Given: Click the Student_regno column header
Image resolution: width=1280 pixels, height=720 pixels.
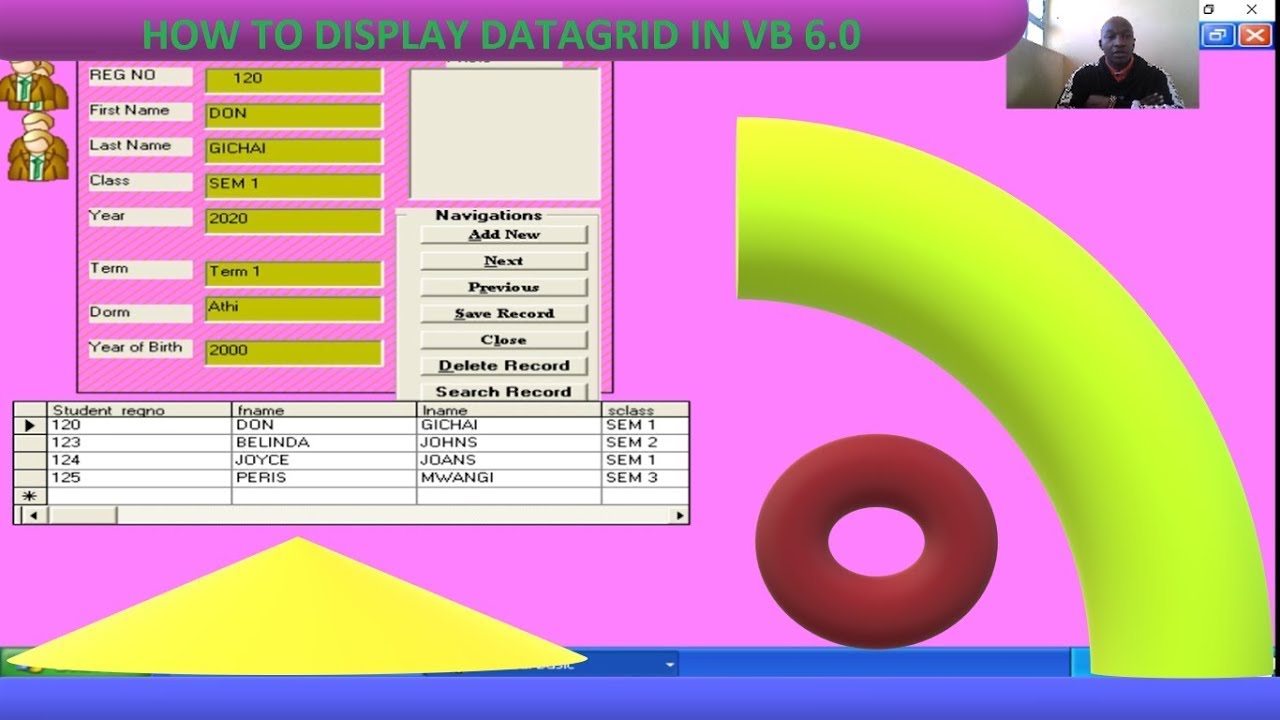Looking at the screenshot, I should (x=139, y=410).
